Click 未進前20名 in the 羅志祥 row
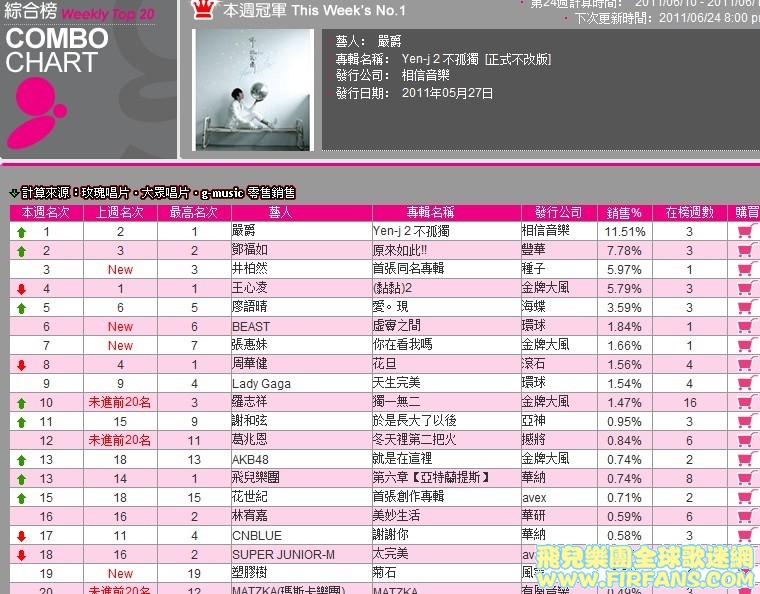760x594 pixels. click(120, 402)
